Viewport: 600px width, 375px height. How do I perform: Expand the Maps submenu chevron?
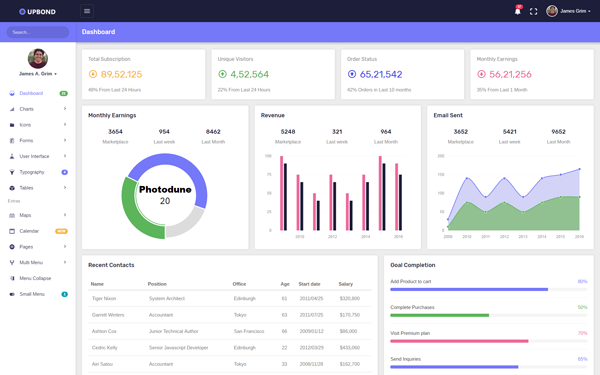[65, 215]
